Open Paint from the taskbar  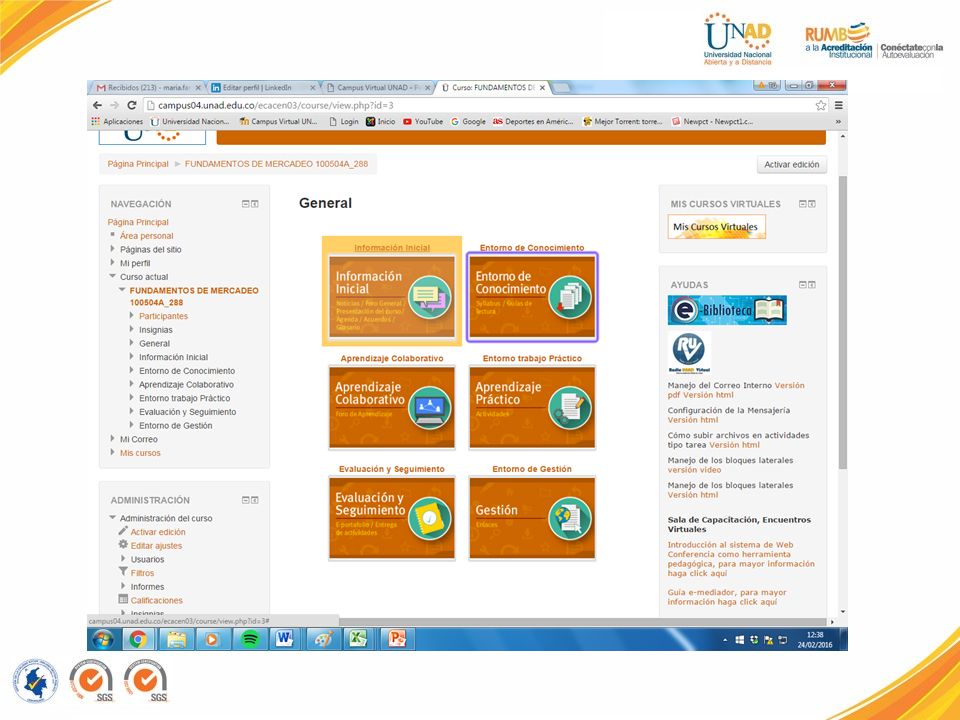point(323,639)
